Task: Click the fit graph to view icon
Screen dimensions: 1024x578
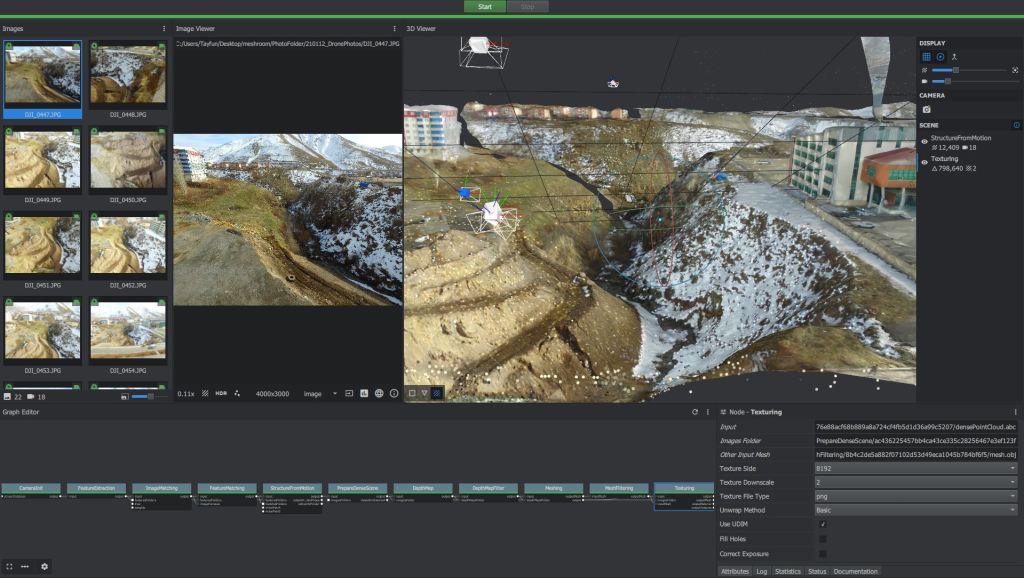Action: pos(9,566)
